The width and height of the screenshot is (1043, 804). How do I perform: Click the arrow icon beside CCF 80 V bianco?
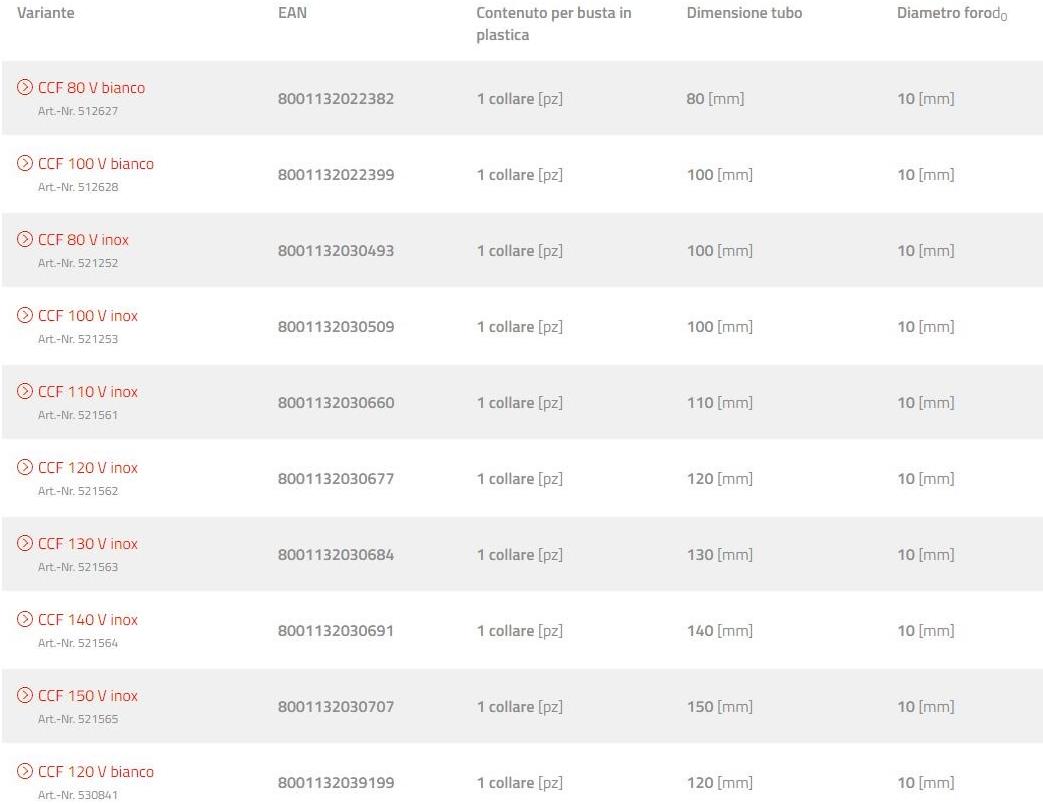(25, 88)
